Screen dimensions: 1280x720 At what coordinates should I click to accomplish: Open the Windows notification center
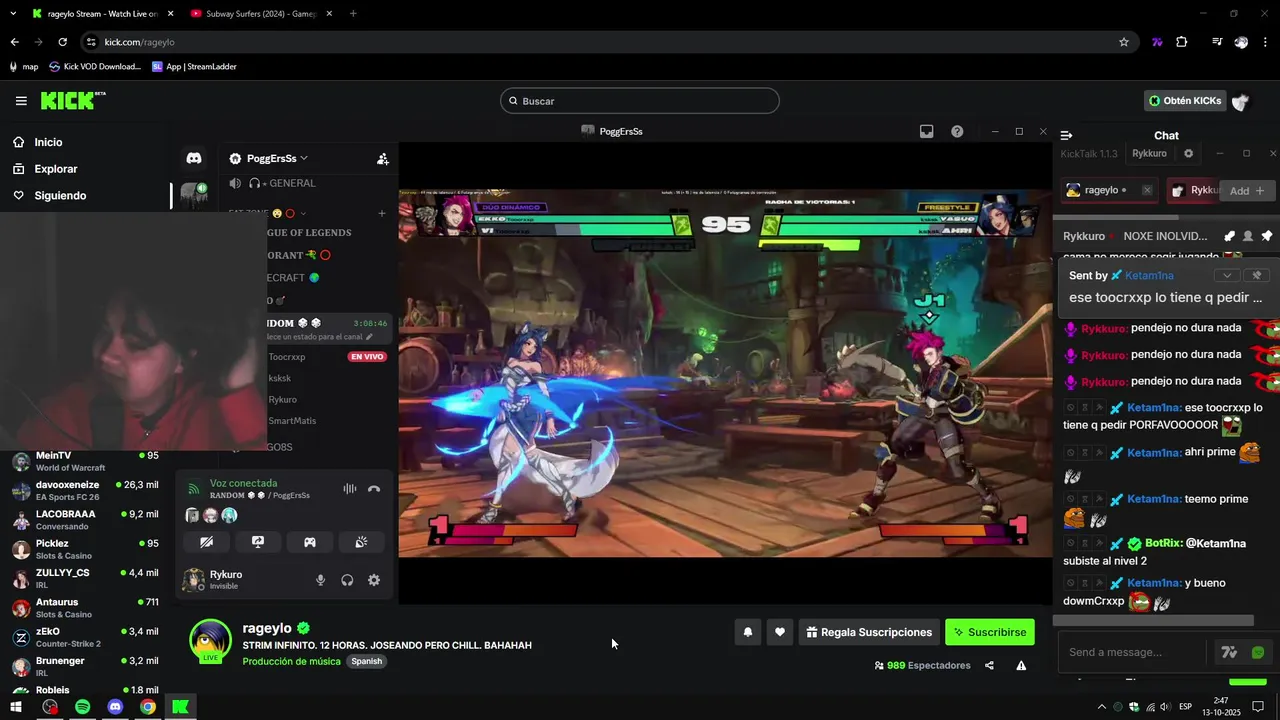click(1259, 707)
